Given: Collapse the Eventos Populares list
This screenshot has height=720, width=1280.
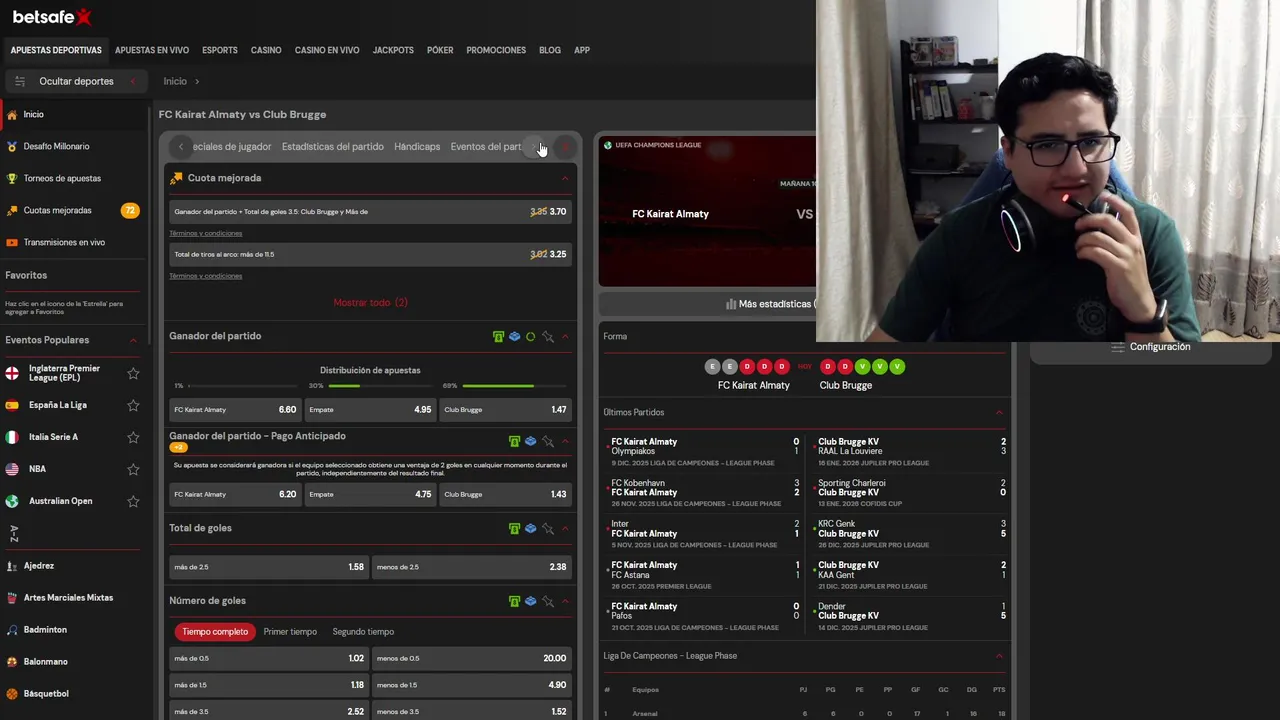Looking at the screenshot, I should 133,341.
